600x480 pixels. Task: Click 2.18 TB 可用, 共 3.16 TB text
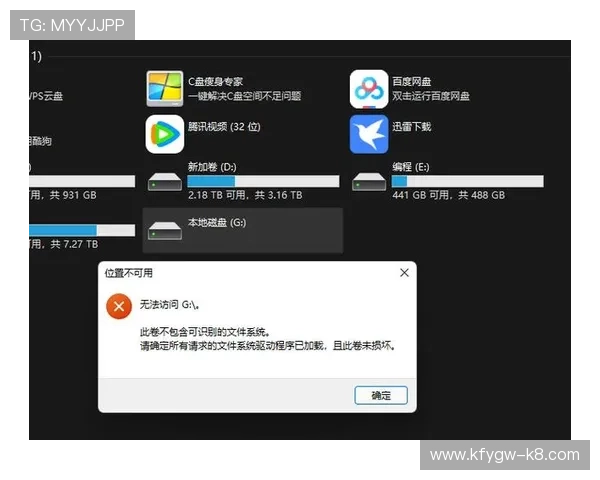[245, 195]
